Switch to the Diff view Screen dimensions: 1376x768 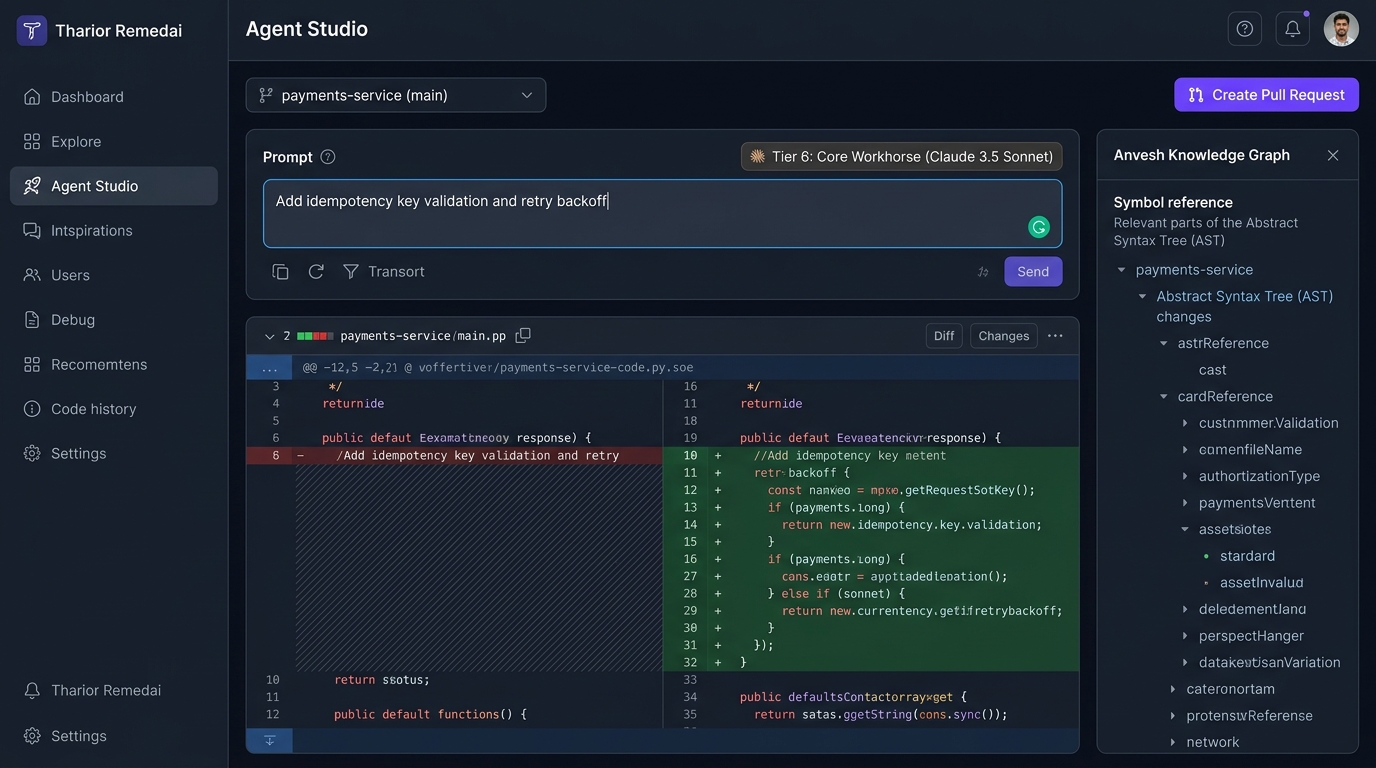pyautogui.click(x=944, y=336)
